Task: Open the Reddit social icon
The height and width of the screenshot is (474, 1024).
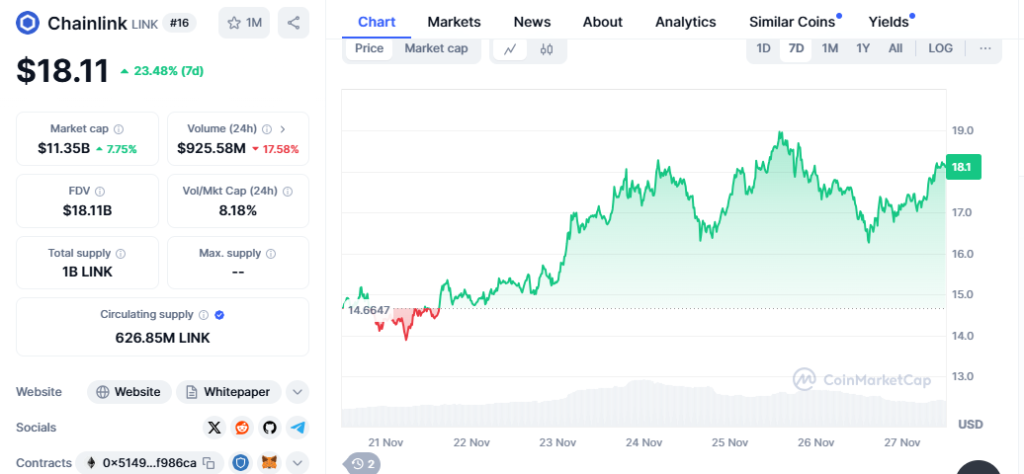Action: pos(241,427)
